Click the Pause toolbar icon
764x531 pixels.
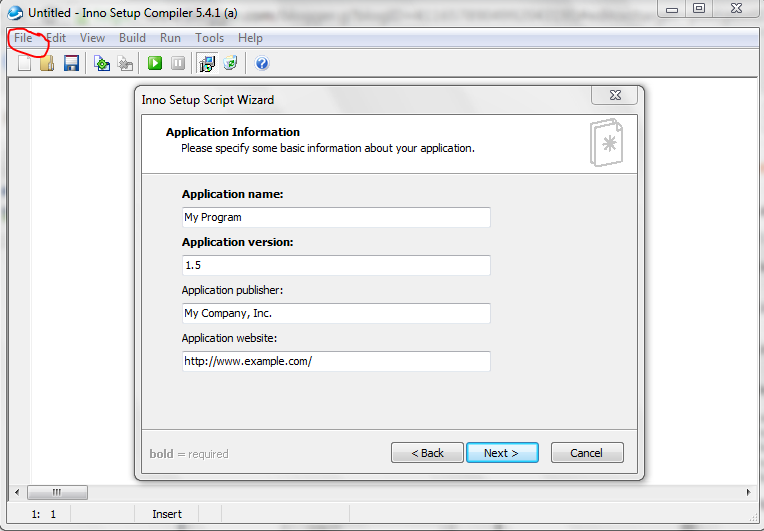[178, 63]
